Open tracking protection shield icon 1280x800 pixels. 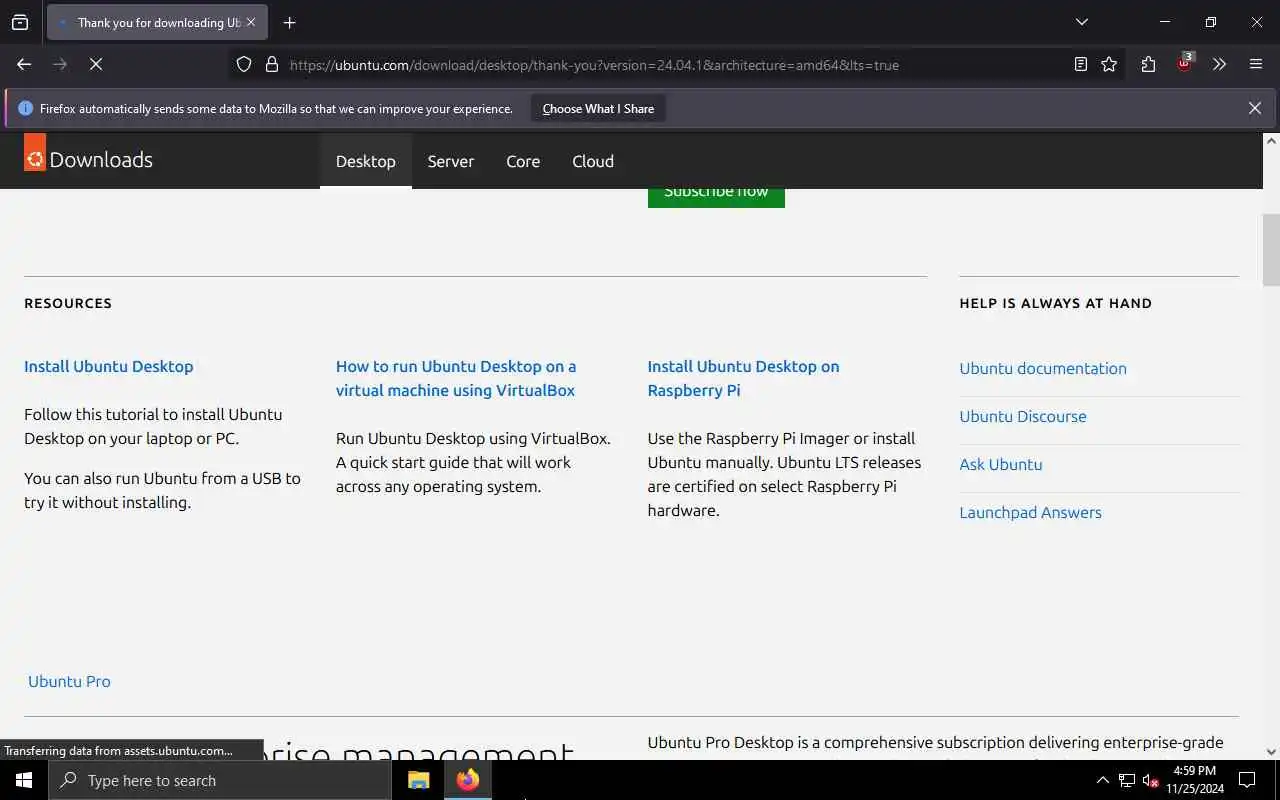pyautogui.click(x=244, y=64)
